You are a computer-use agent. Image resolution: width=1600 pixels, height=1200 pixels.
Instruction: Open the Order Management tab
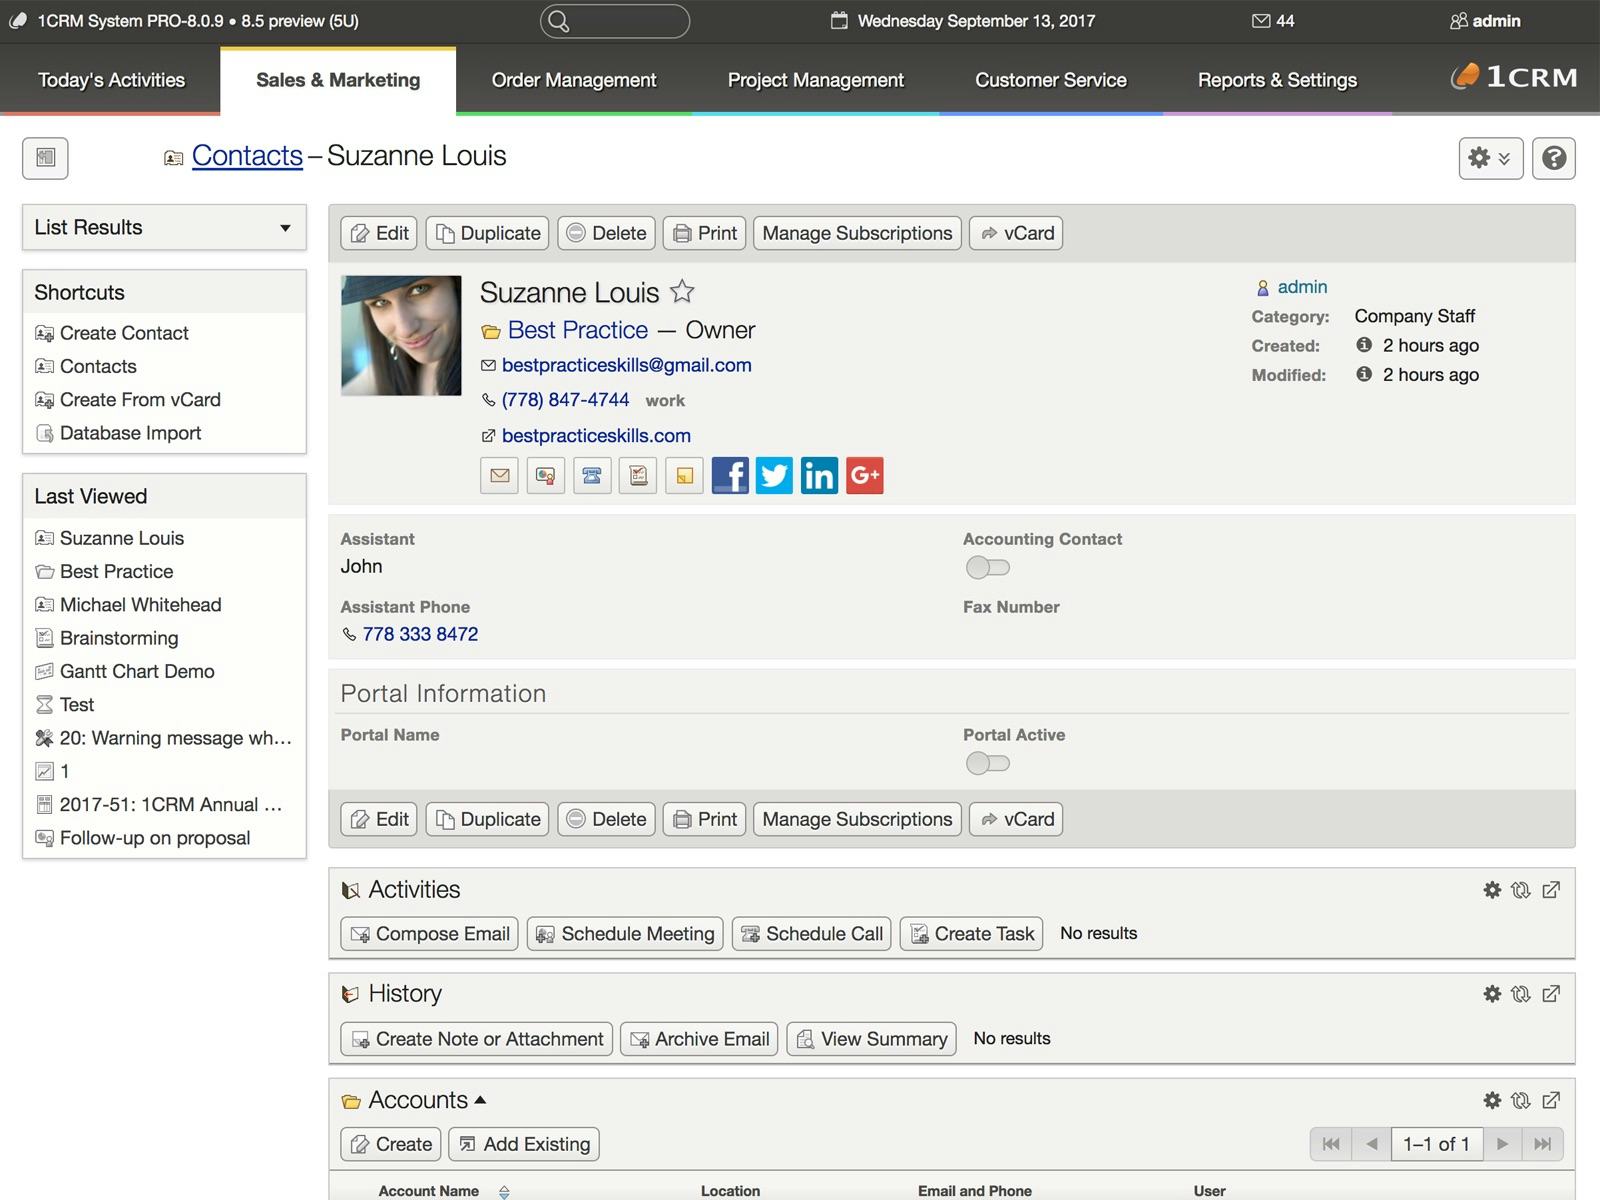574,80
